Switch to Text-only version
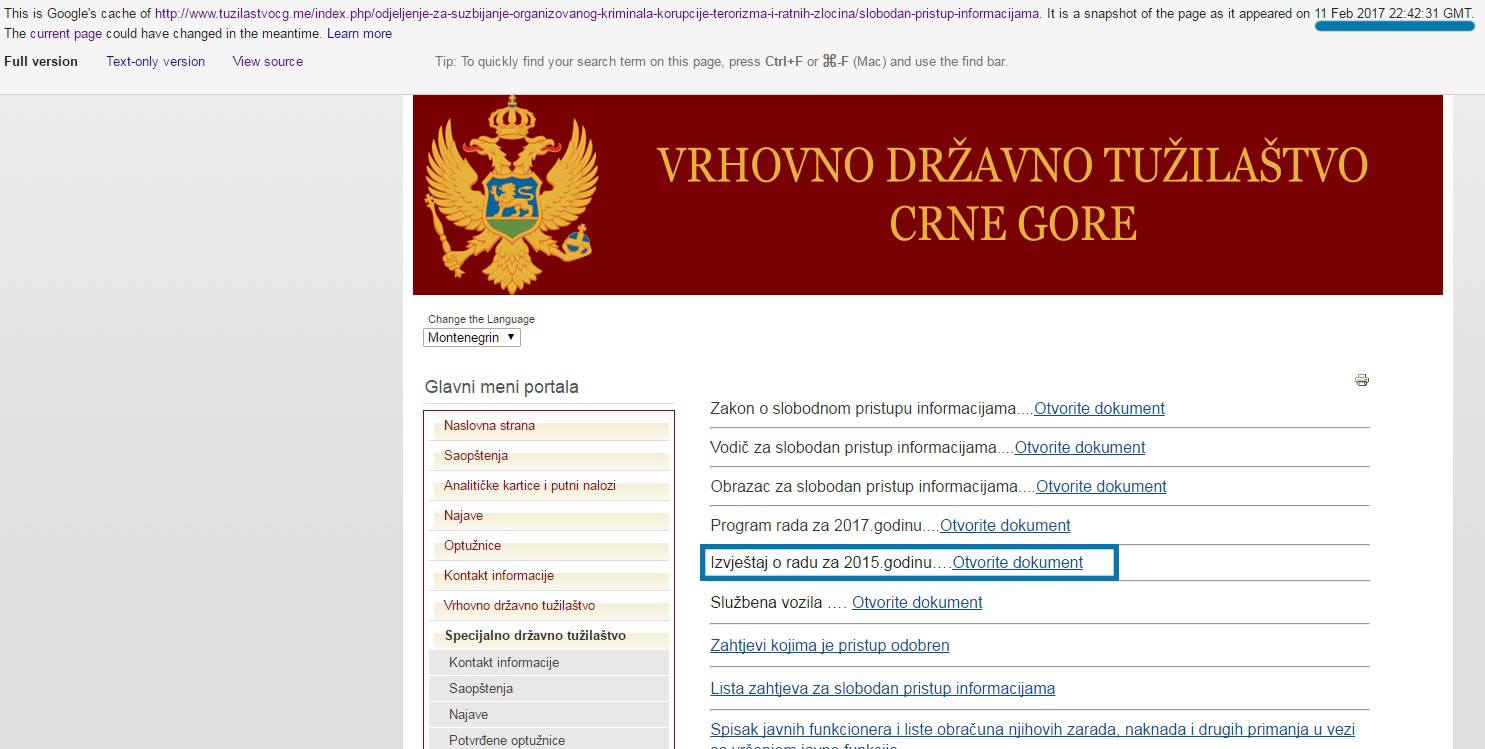Viewport: 1485px width, 749px height. pos(155,62)
